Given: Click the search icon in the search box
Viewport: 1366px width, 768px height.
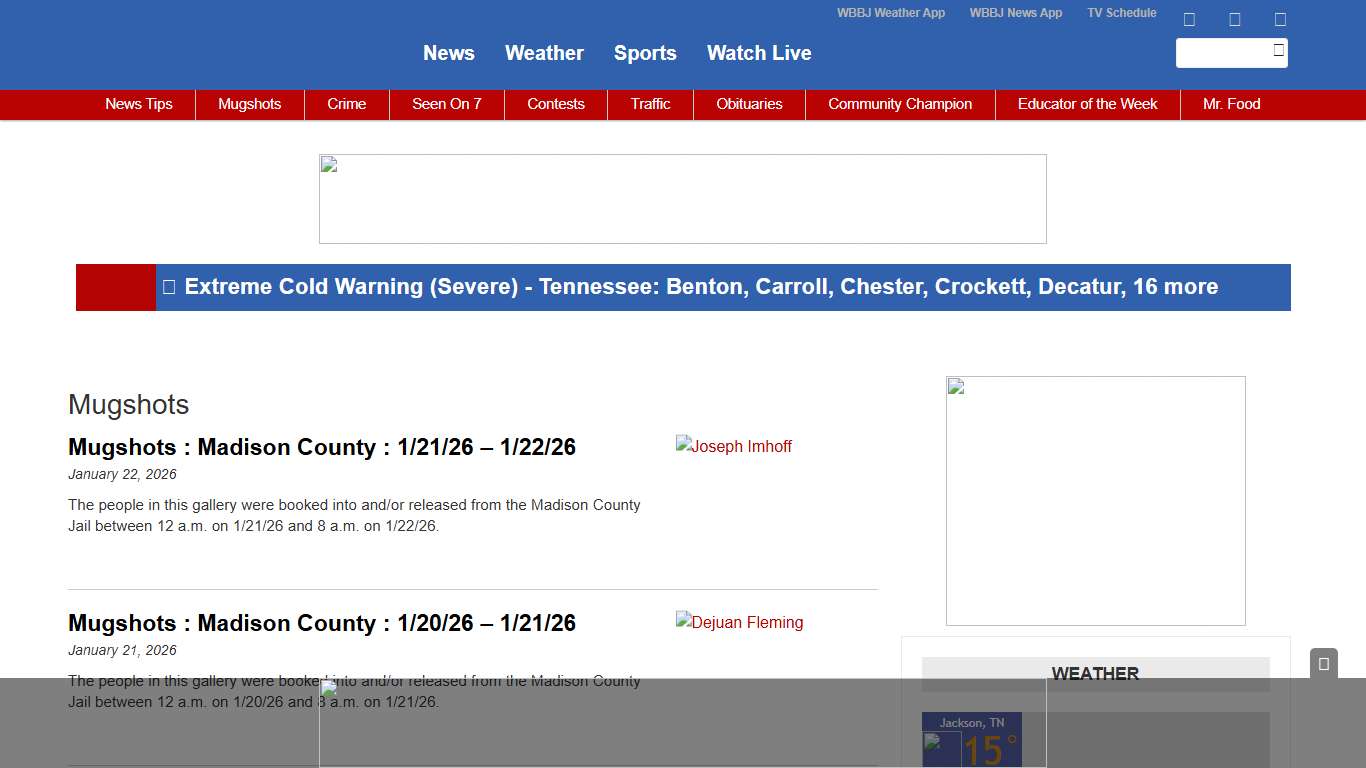Looking at the screenshot, I should (x=1278, y=50).
